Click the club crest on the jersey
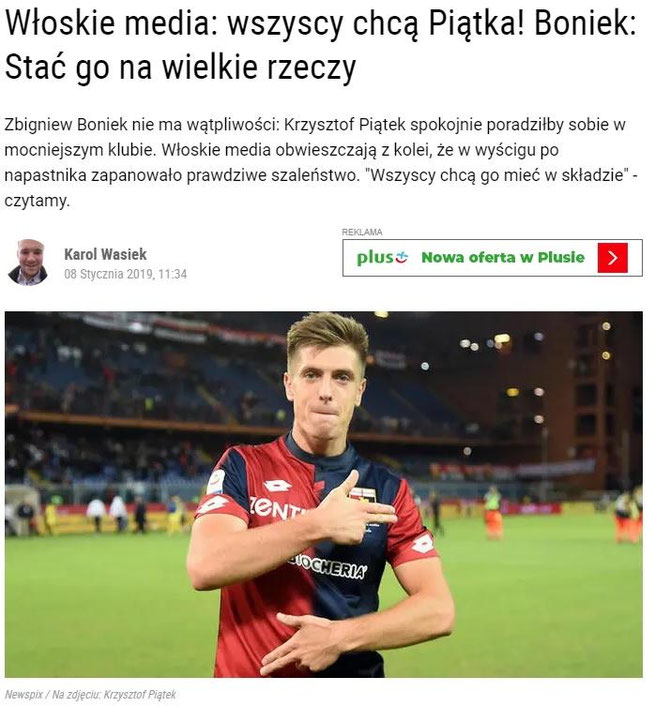This screenshot has height=707, width=655. (363, 495)
